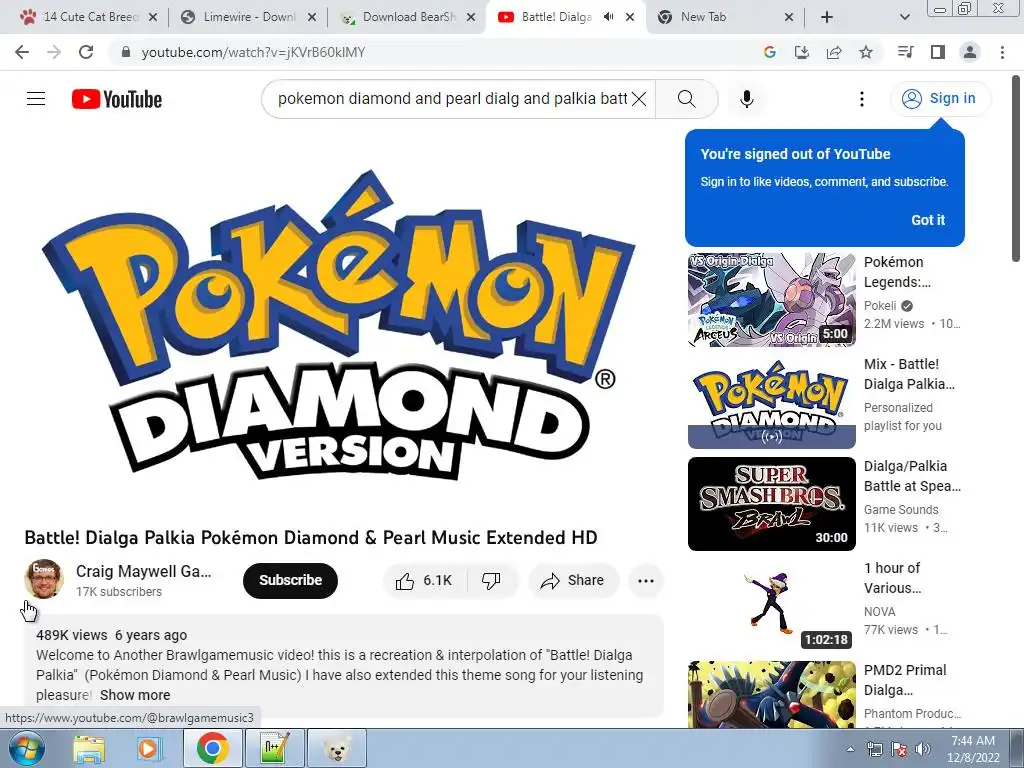The width and height of the screenshot is (1024, 768).
Task: Click into the YouTube search field
Action: click(452, 99)
